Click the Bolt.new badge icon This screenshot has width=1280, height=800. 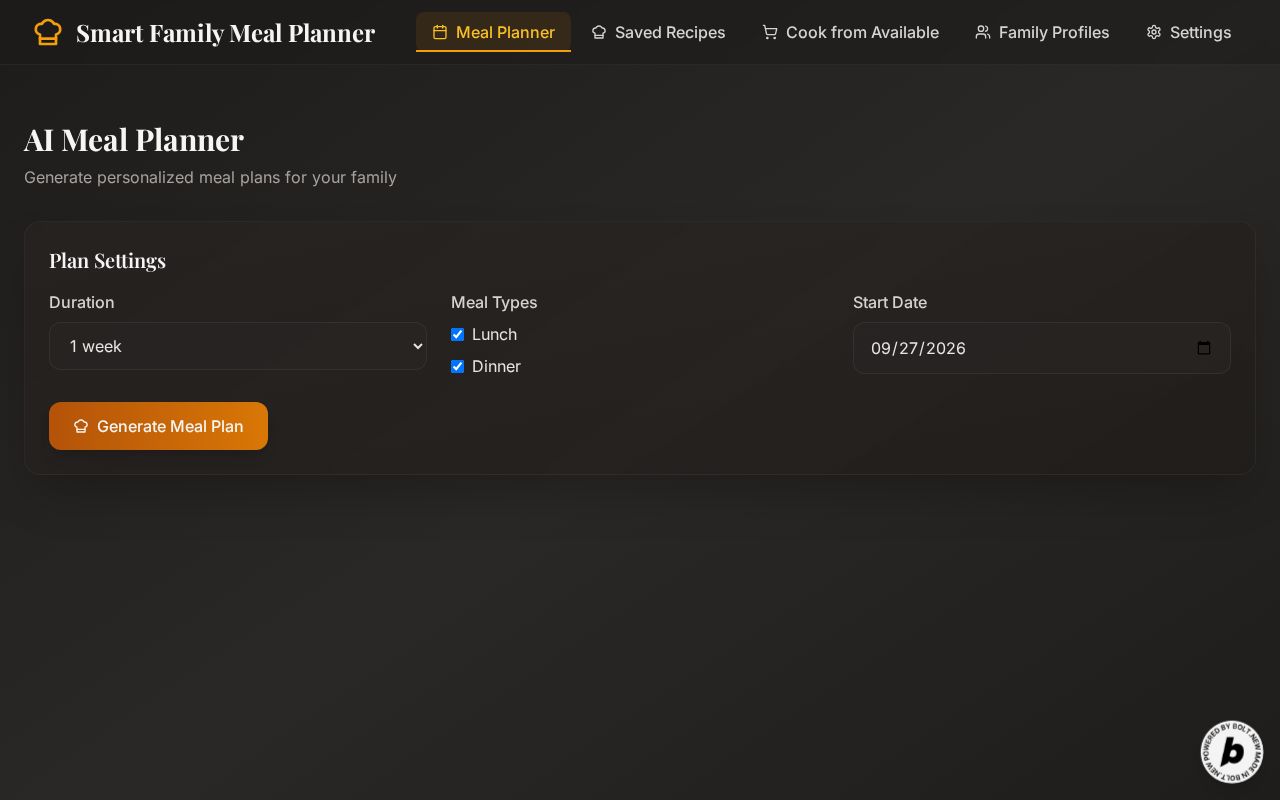point(1232,752)
